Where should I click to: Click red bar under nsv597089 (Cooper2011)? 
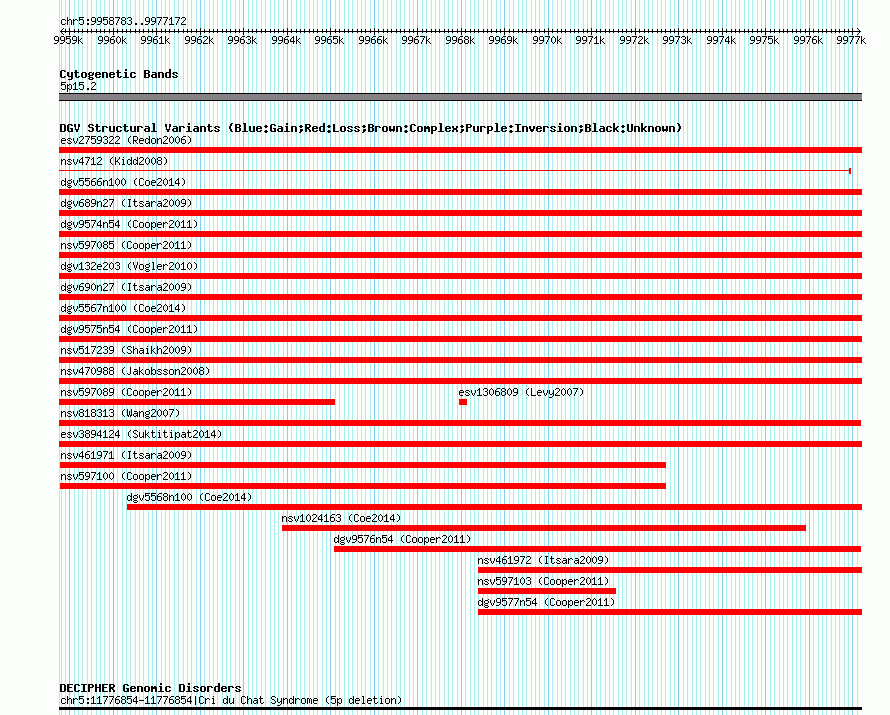point(197,402)
